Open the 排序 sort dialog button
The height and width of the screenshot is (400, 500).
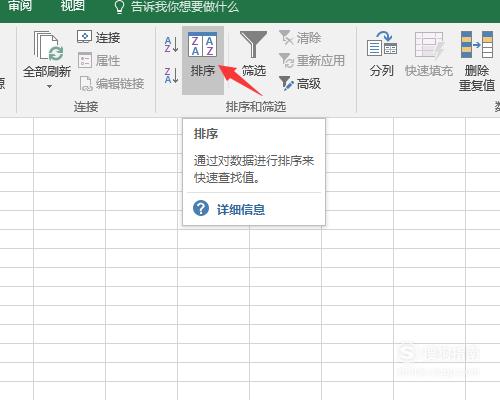coord(203,60)
